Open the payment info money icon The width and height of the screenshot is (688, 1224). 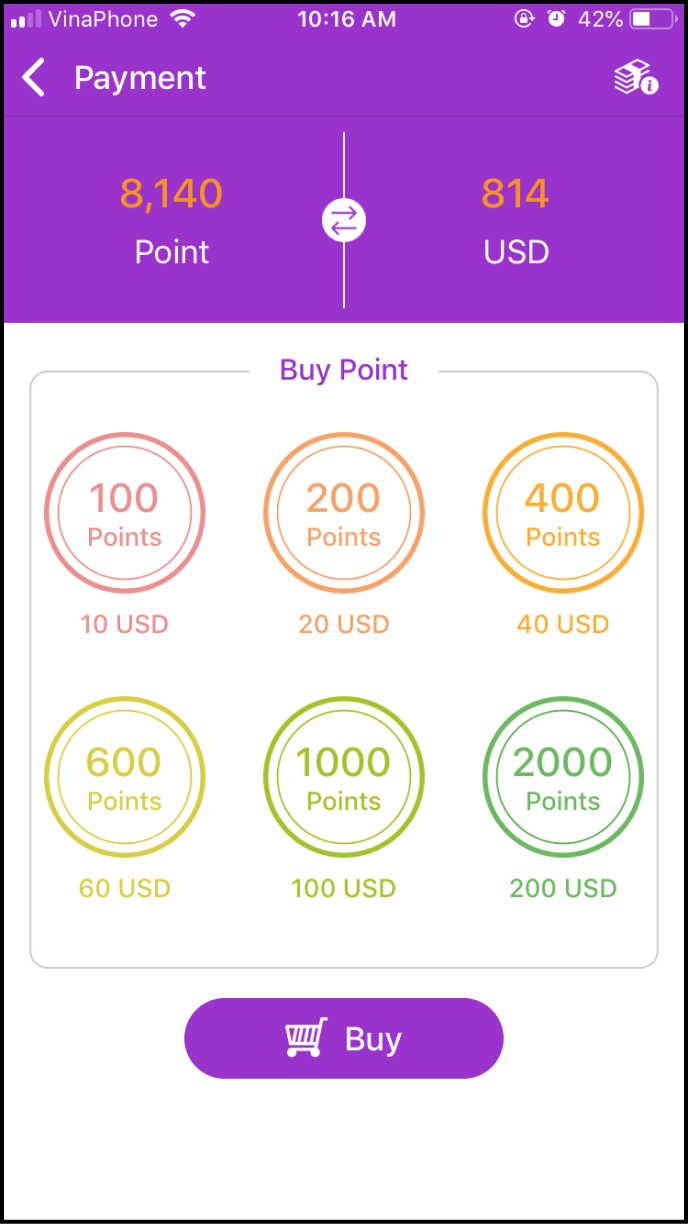[x=635, y=78]
